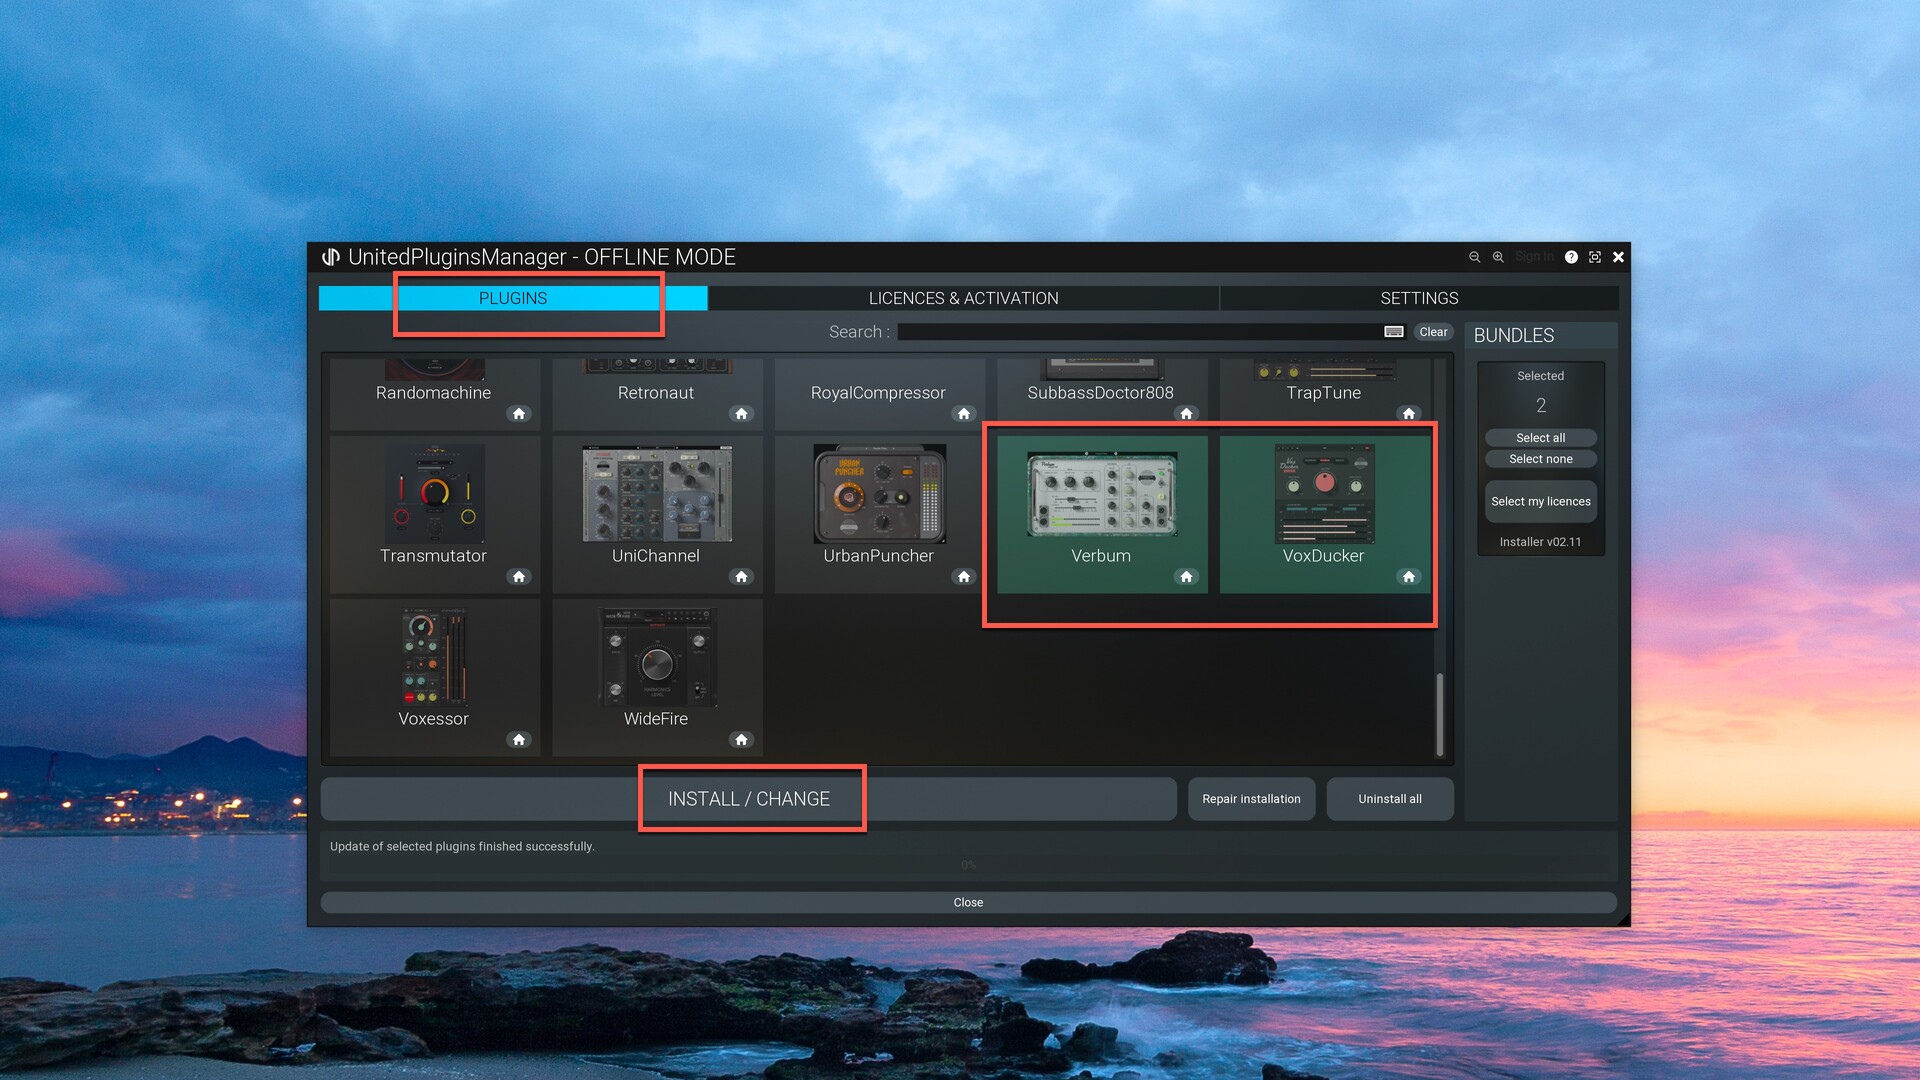1920x1080 pixels.
Task: Open on-screen keyboard icon in search bar
Action: pos(1393,332)
